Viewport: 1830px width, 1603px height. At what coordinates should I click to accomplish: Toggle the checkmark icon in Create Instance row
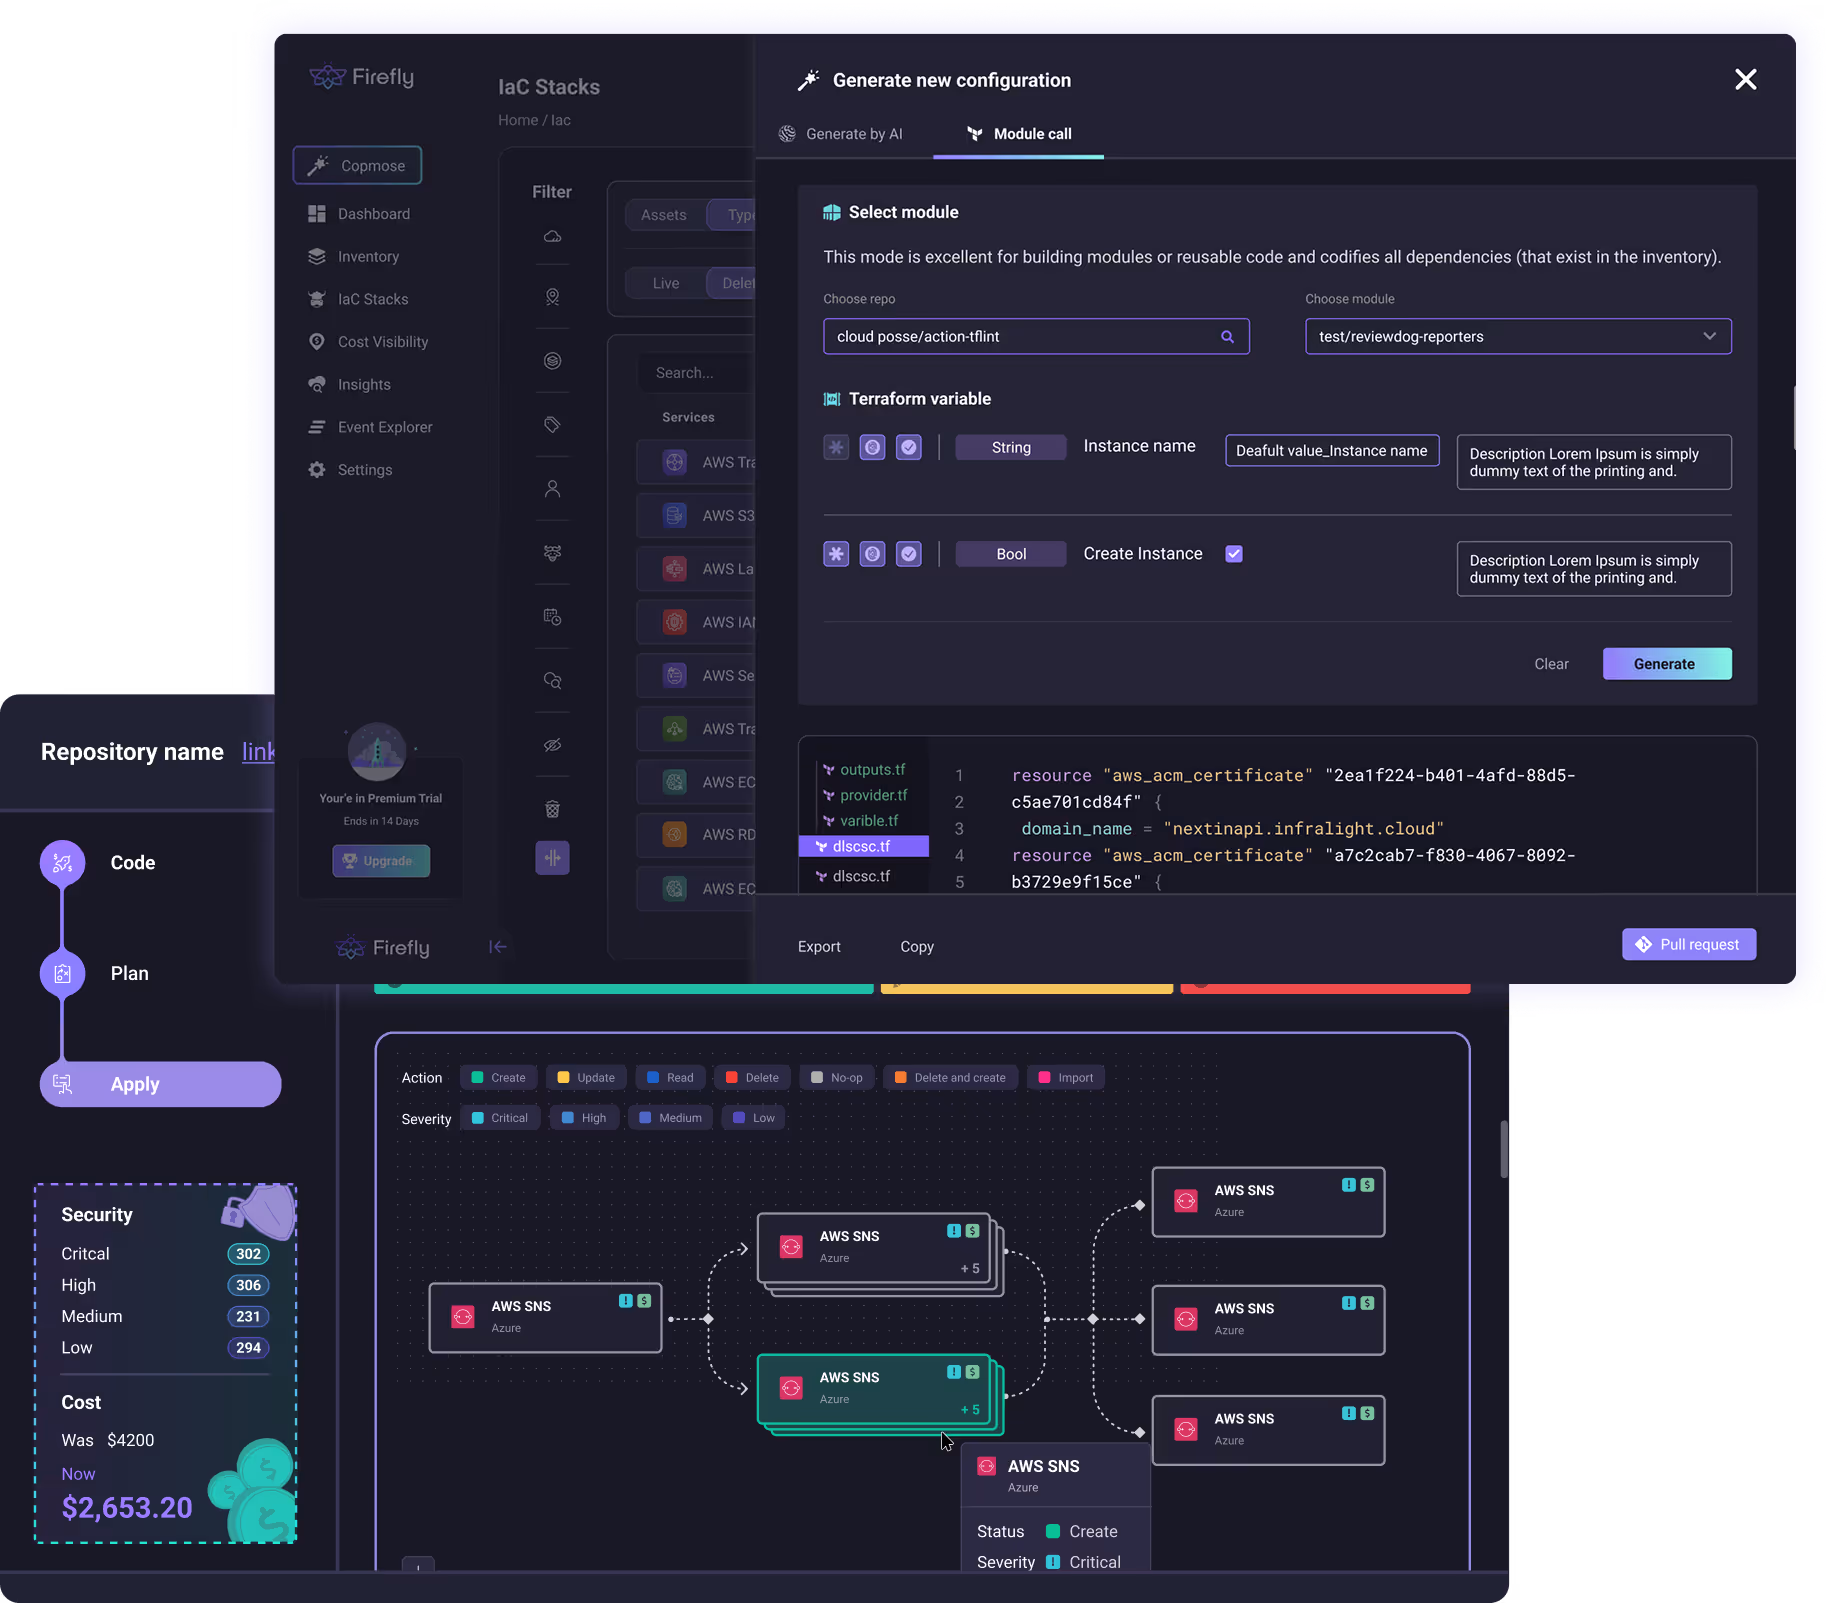(909, 554)
